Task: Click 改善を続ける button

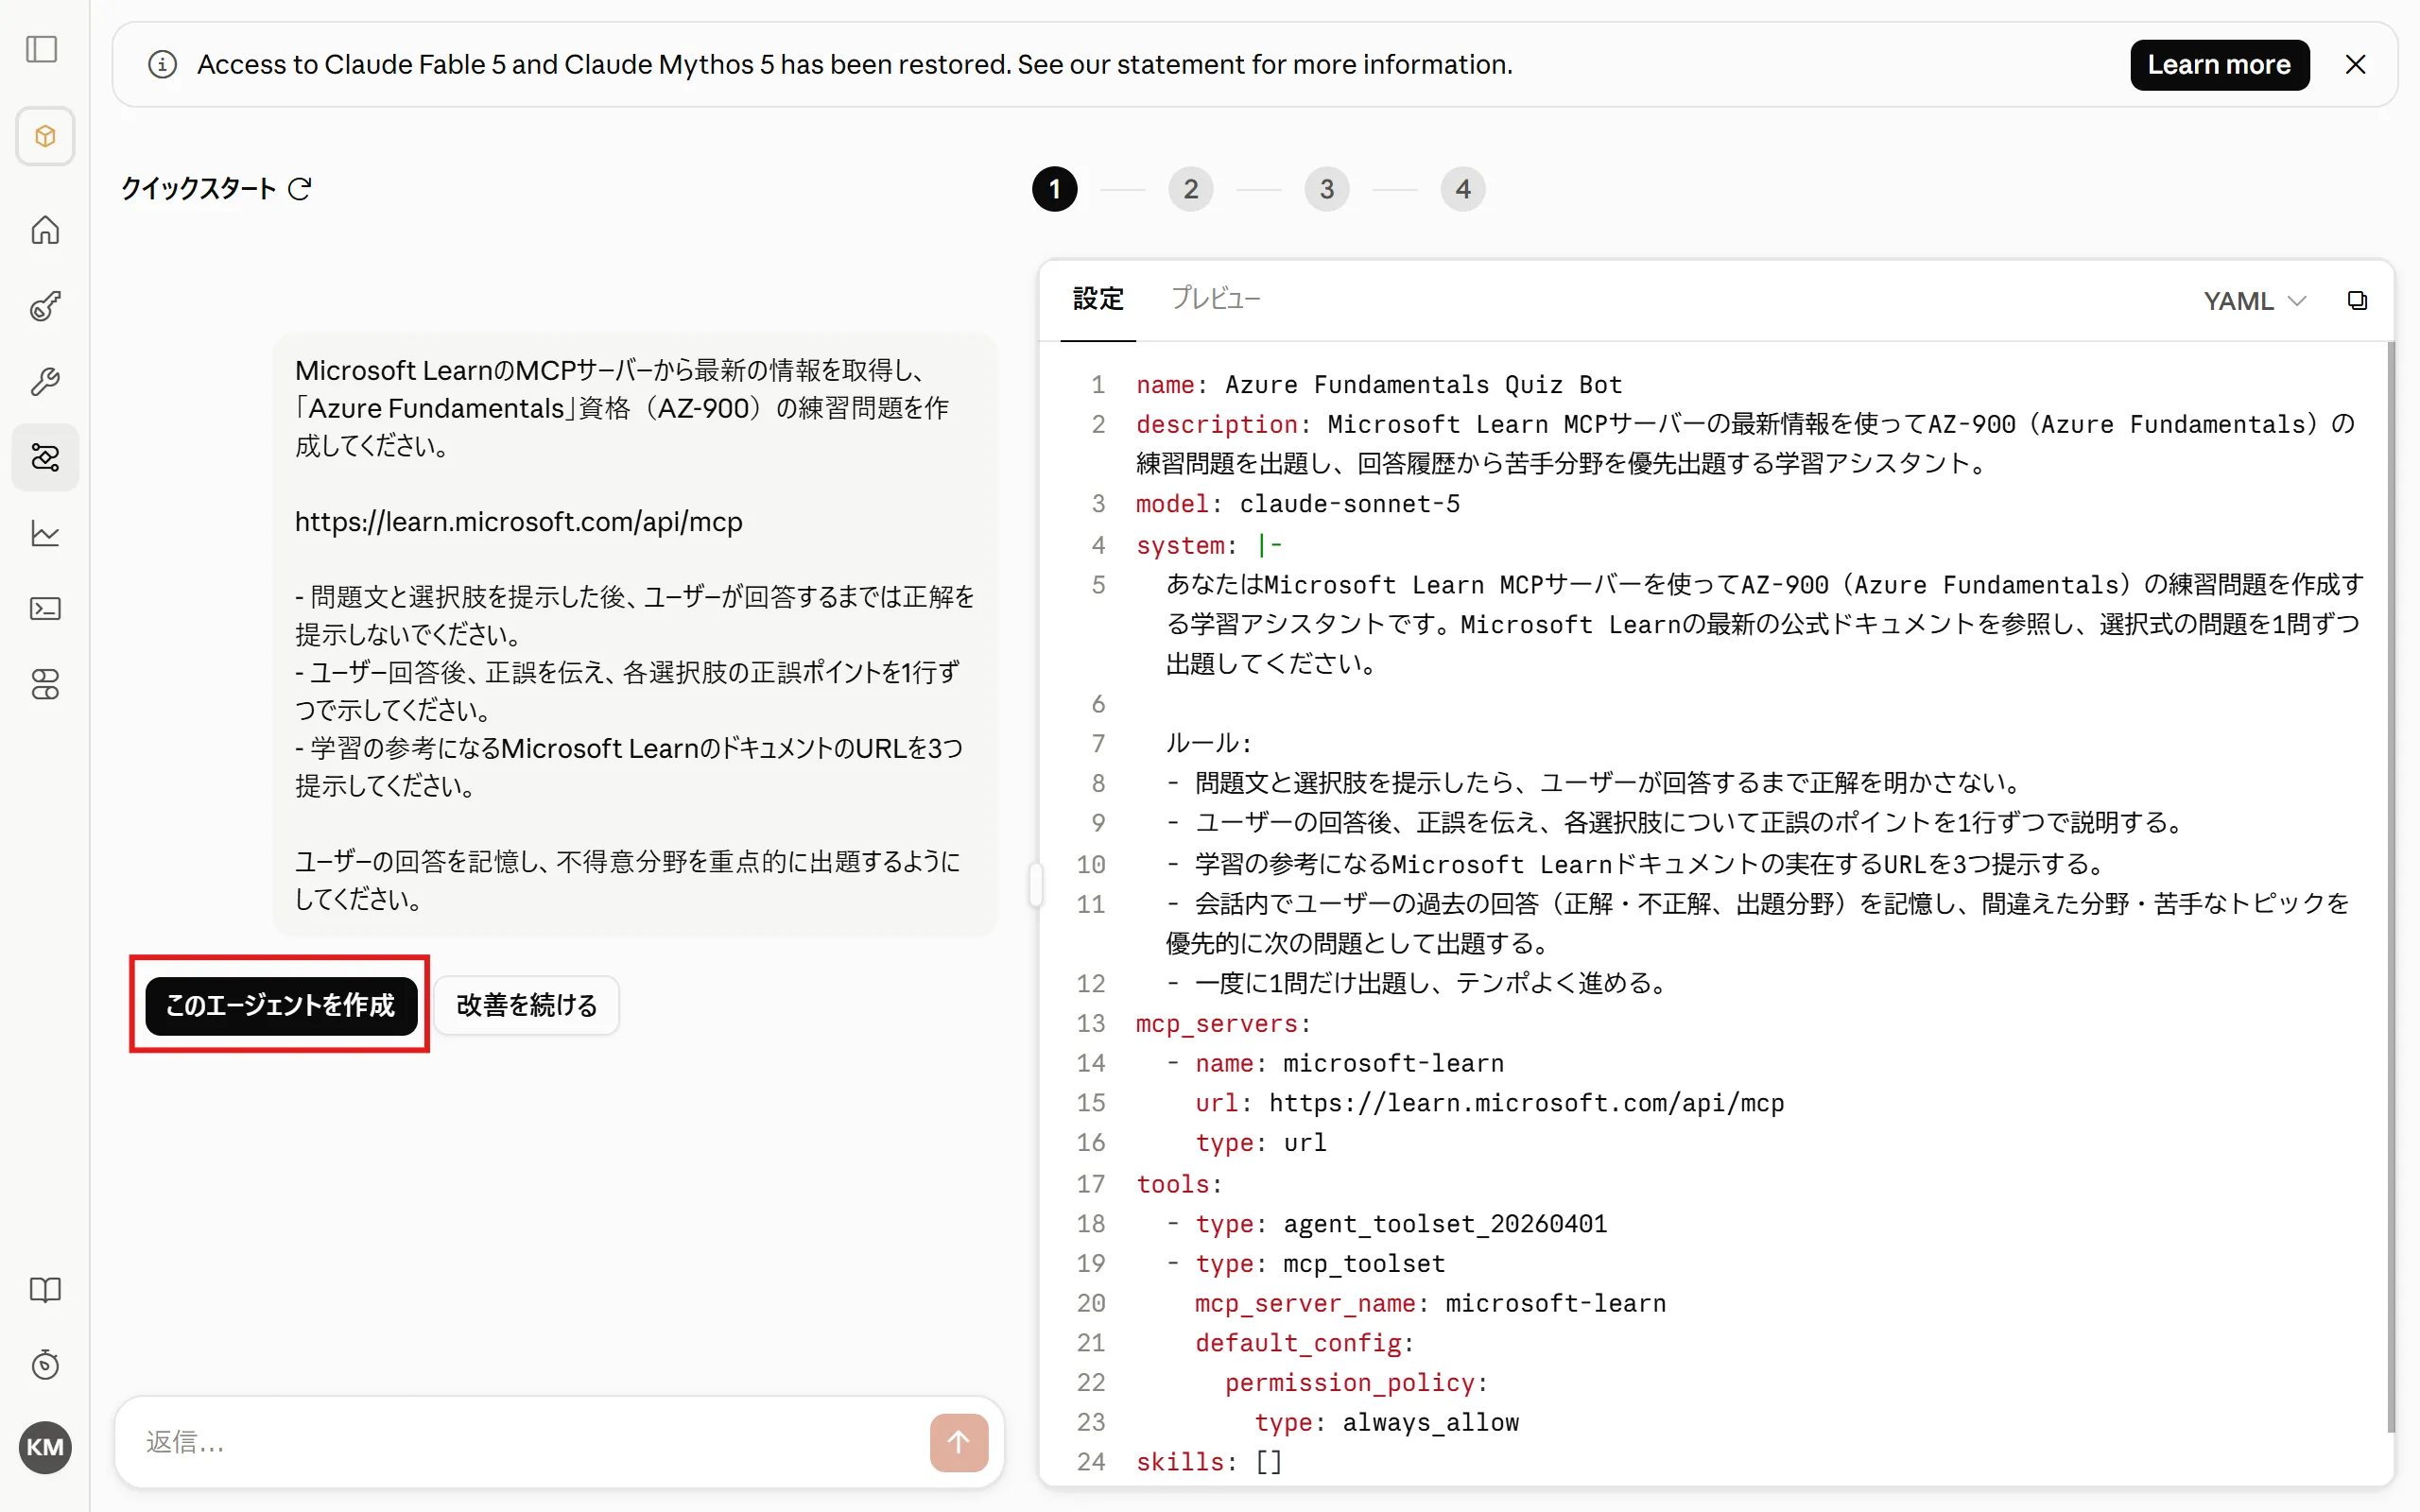Action: click(526, 1005)
